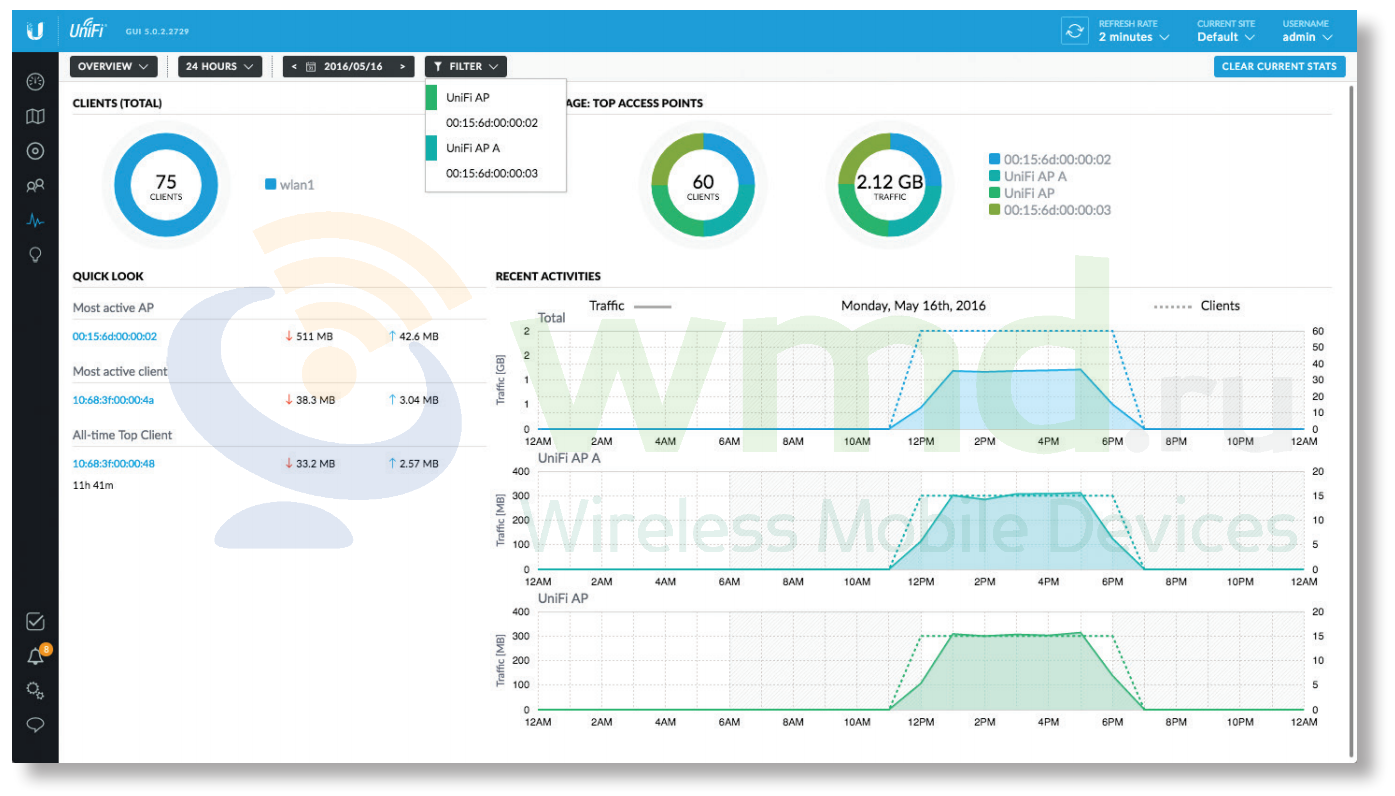Click the Most active AP label
The image size is (1395, 796).
click(113, 308)
